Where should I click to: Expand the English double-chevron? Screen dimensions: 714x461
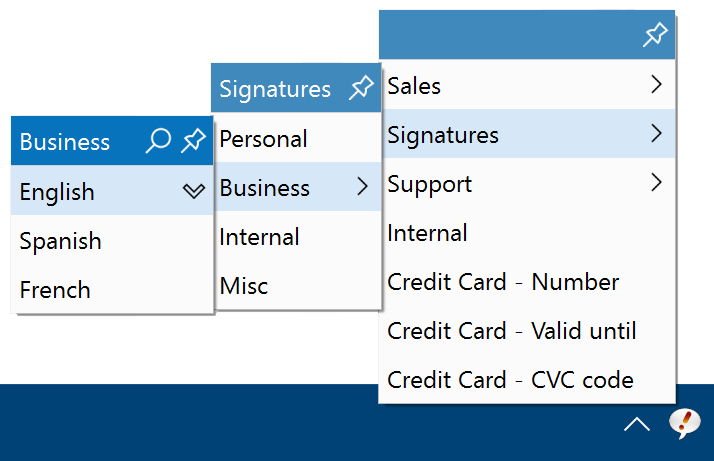click(194, 190)
